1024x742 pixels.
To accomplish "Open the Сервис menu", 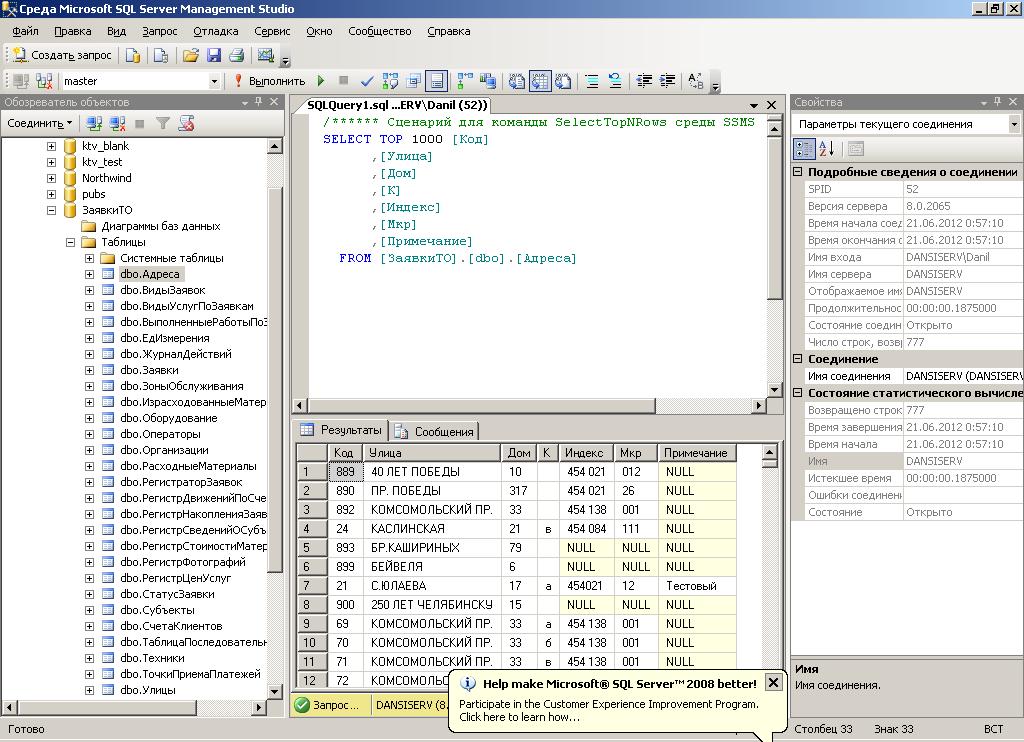I will [x=272, y=31].
